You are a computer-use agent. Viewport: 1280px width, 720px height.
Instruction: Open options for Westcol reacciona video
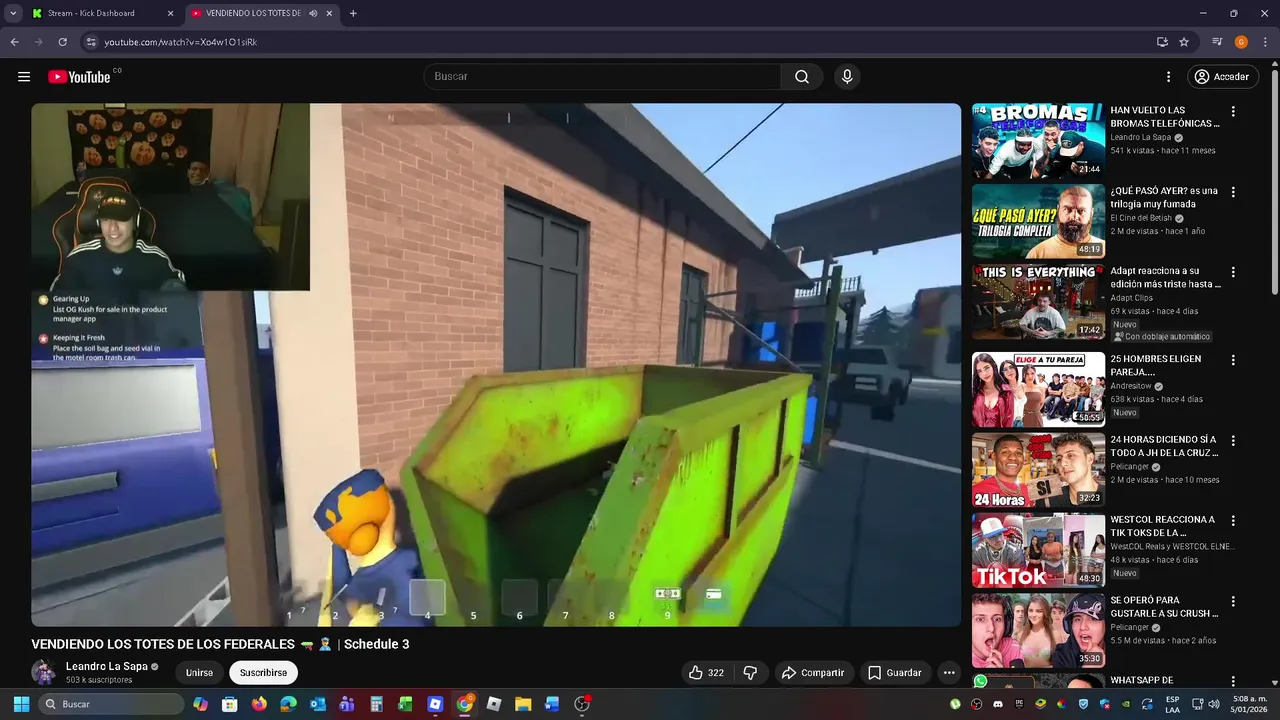tap(1233, 521)
